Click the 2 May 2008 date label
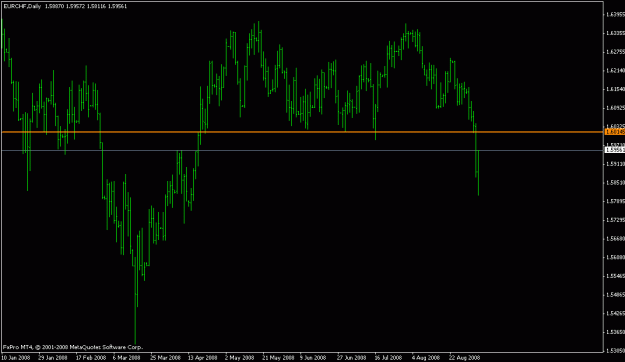The width and height of the screenshot is (625, 362). tap(239, 358)
